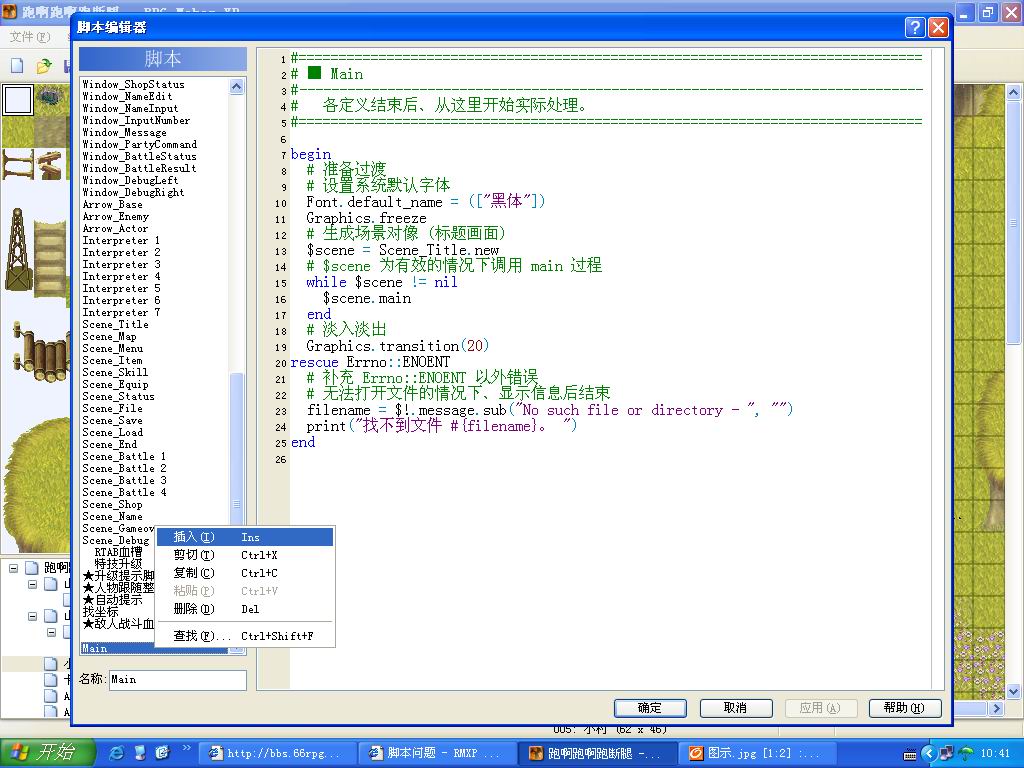Select ★自动提示 in the script list
This screenshot has width=1024, height=768.
click(x=112, y=600)
